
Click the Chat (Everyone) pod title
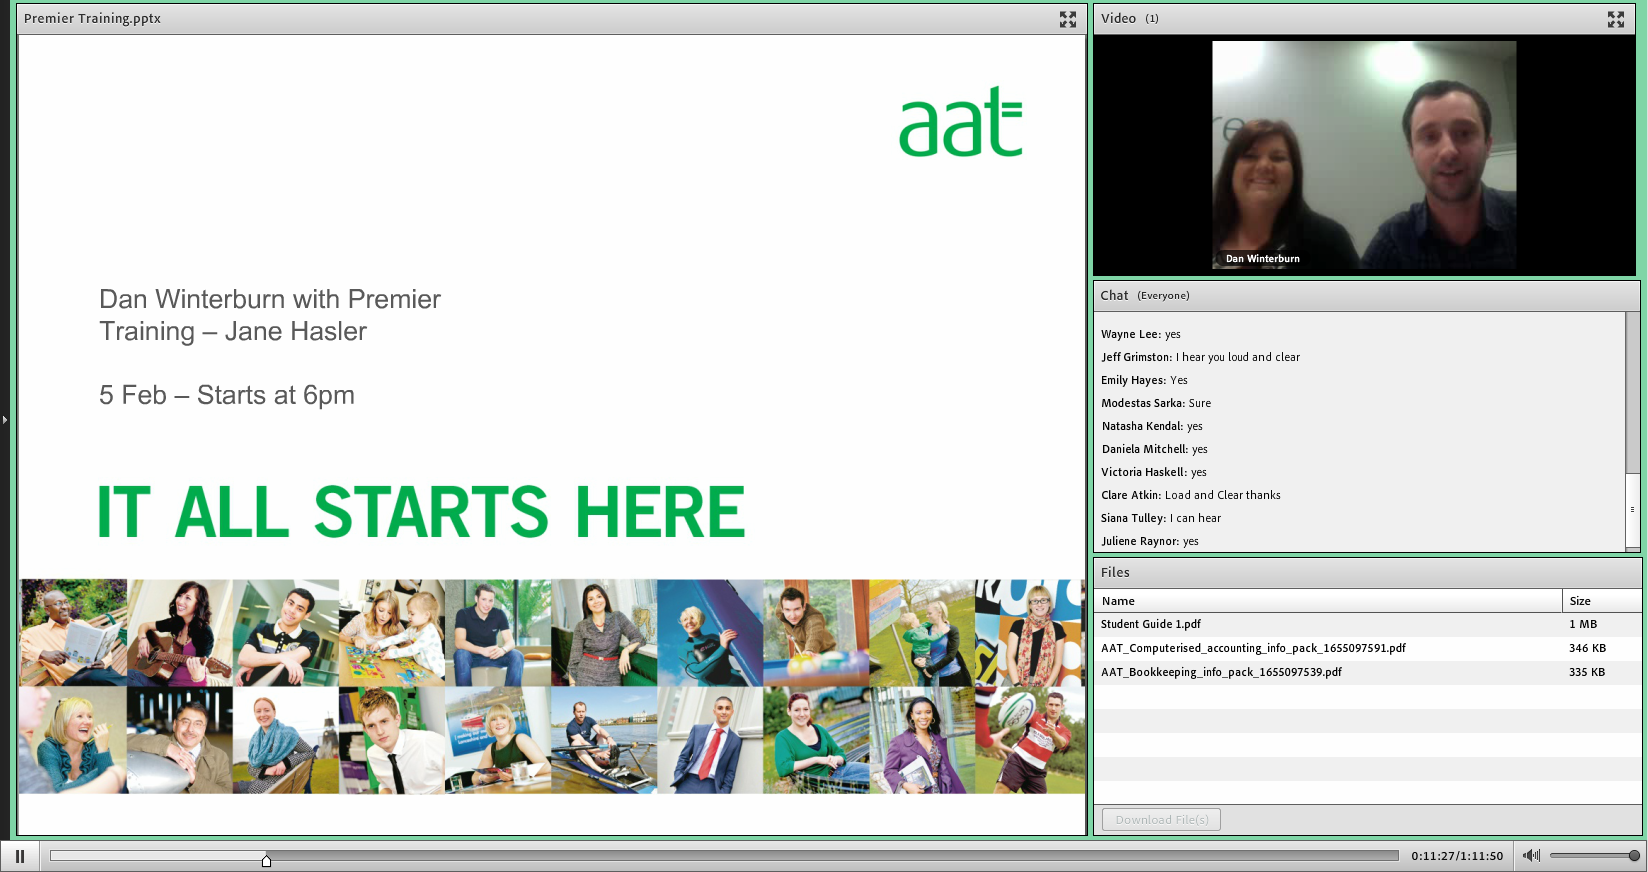pyautogui.click(x=1145, y=295)
